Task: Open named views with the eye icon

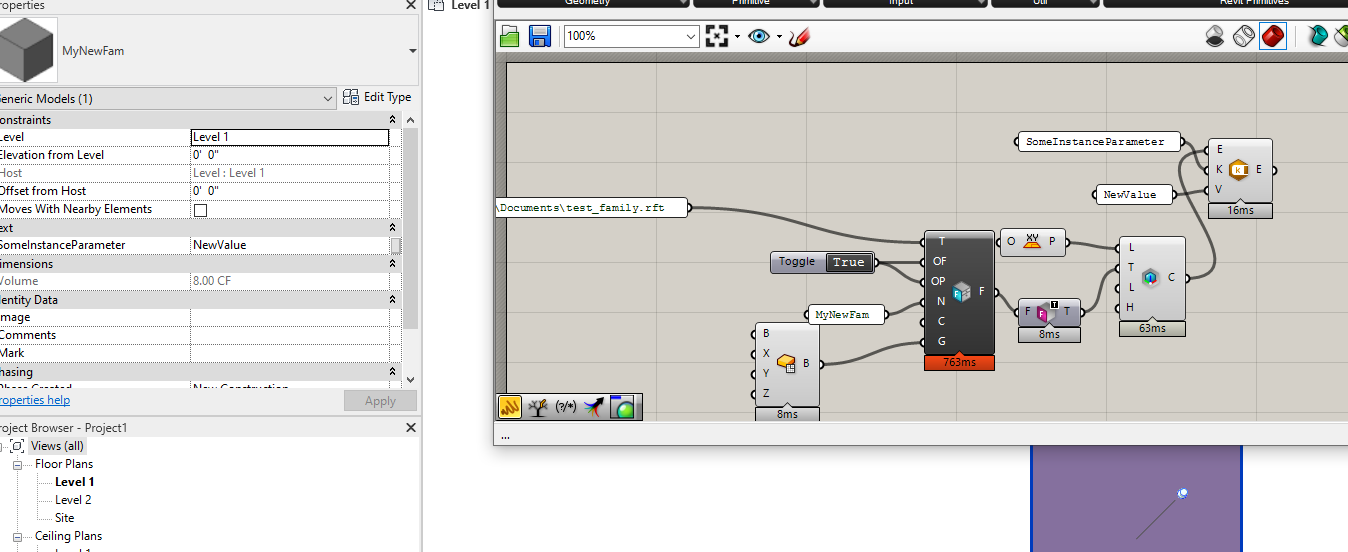Action: pos(759,36)
